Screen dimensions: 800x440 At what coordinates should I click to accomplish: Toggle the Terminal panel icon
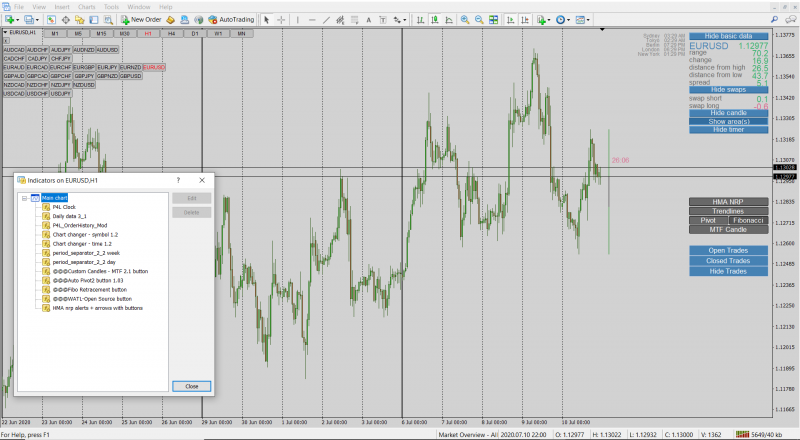94,19
